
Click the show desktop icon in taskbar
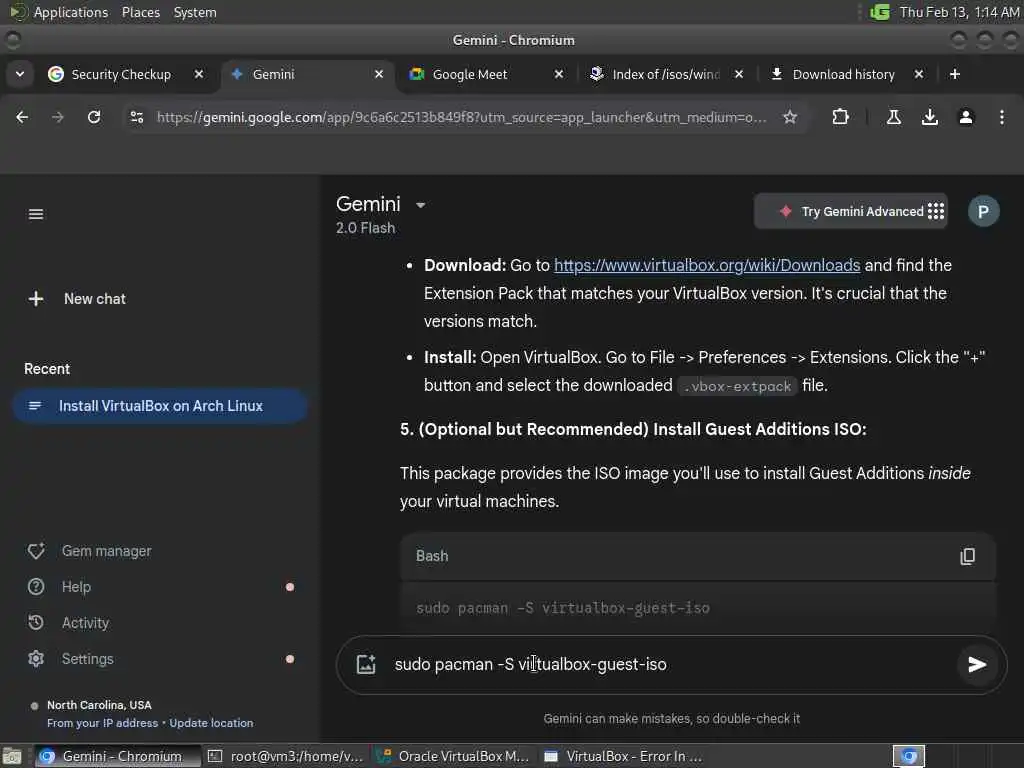coord(12,757)
